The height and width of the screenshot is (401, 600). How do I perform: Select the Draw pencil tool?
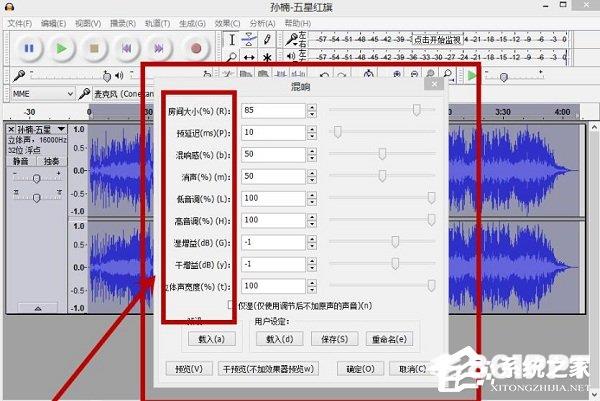click(267, 40)
